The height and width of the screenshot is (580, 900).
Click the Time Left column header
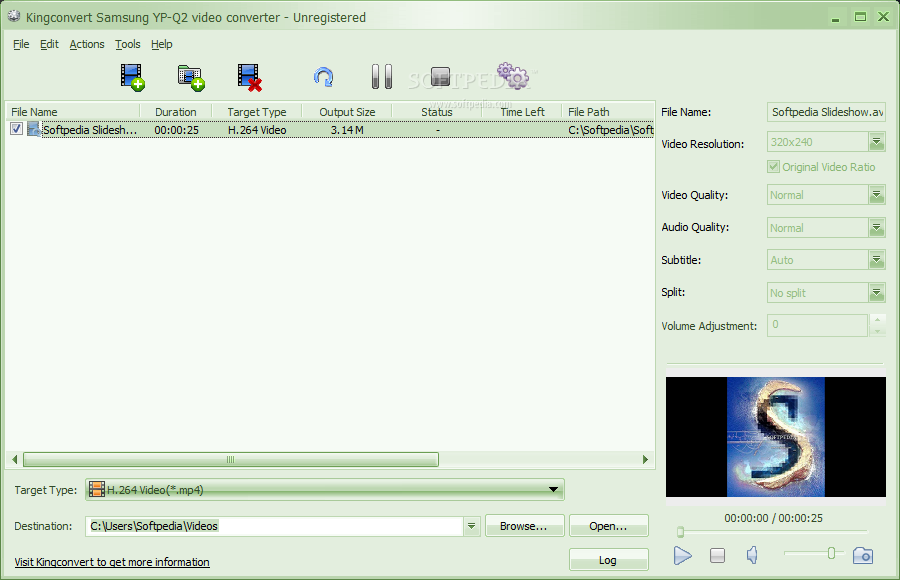pos(522,111)
